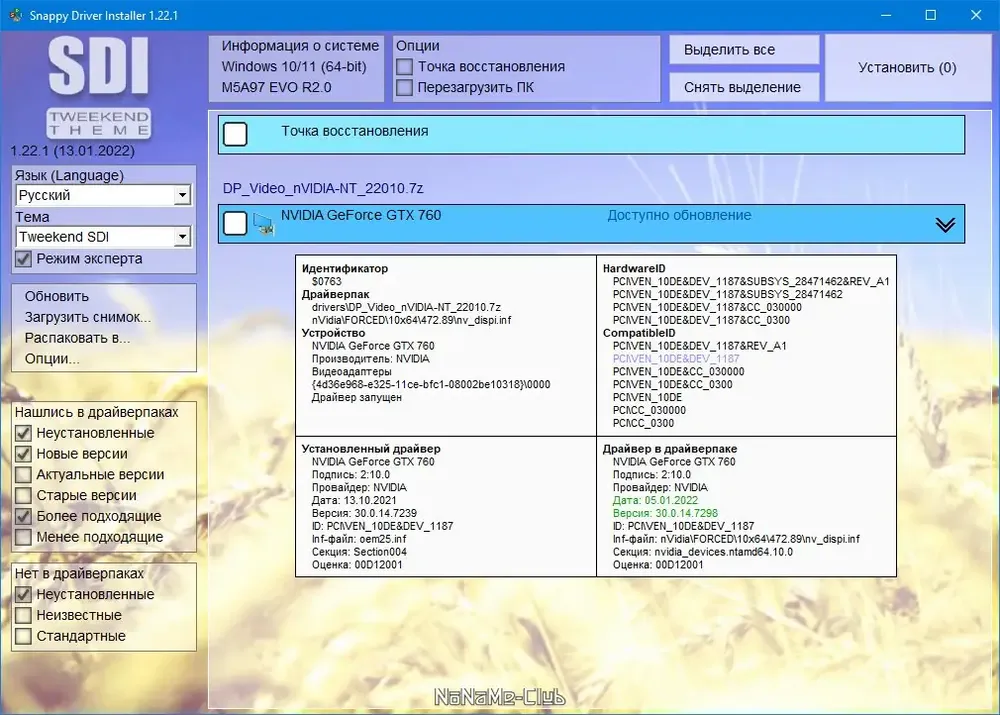Click Дата: 13.10.2021 installed driver line
The height and width of the screenshot is (715, 1000).
354,500
